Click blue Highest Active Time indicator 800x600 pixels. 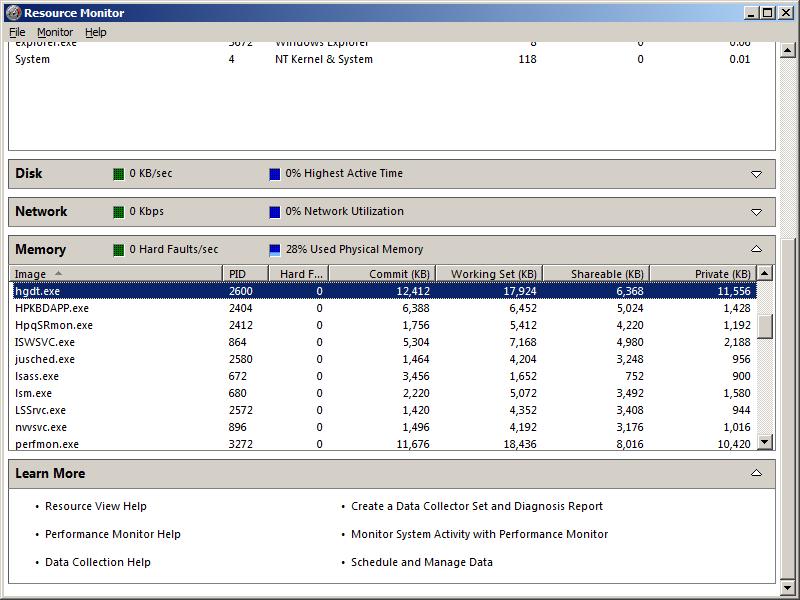pos(275,174)
